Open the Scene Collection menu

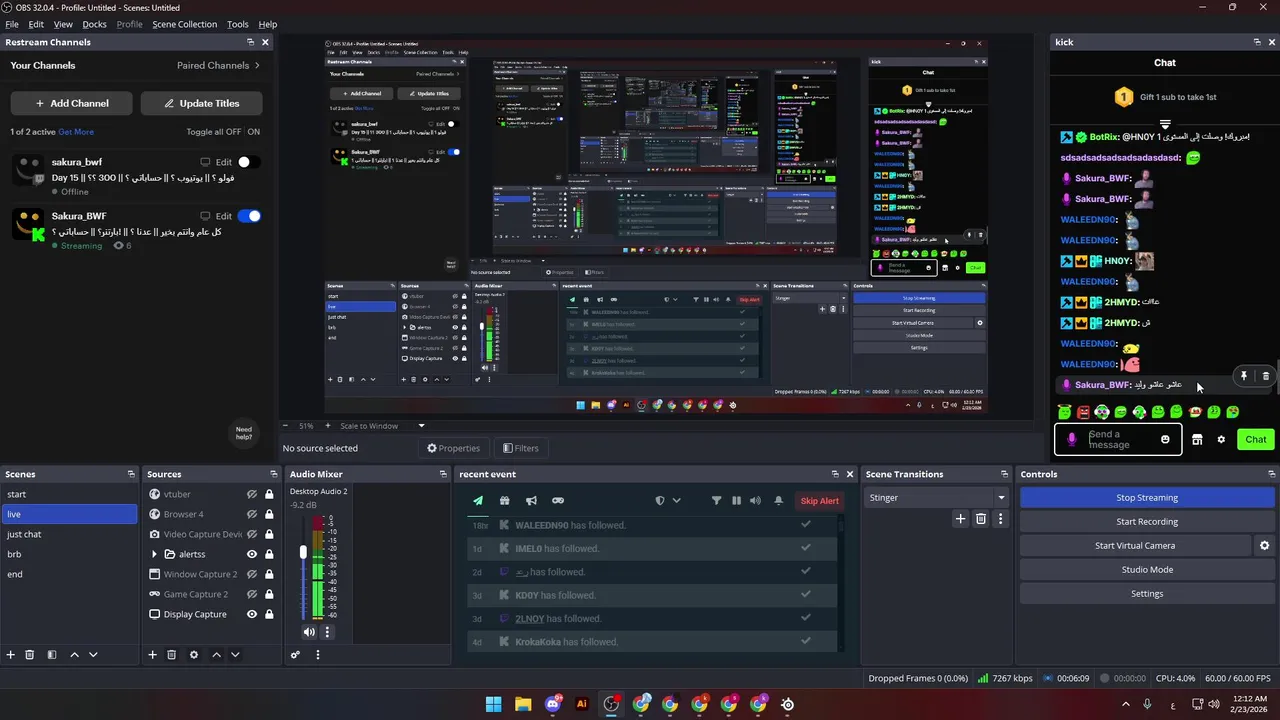(x=184, y=24)
